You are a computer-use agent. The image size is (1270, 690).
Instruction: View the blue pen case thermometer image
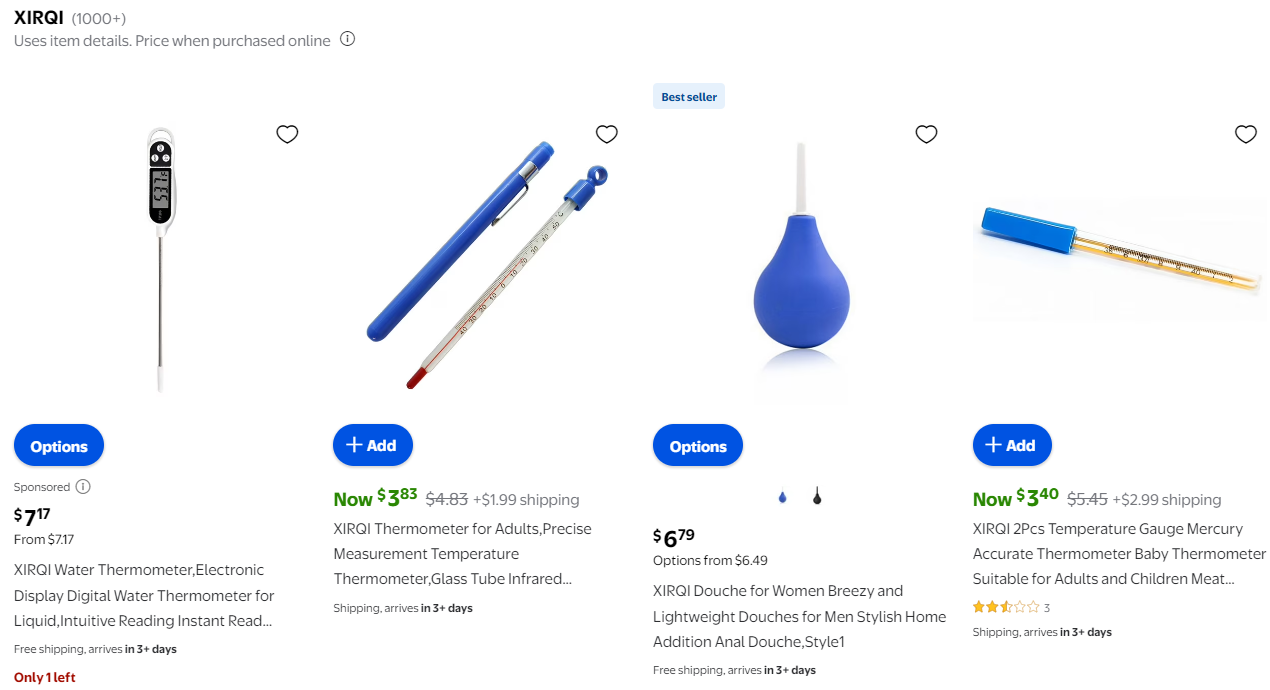click(476, 262)
